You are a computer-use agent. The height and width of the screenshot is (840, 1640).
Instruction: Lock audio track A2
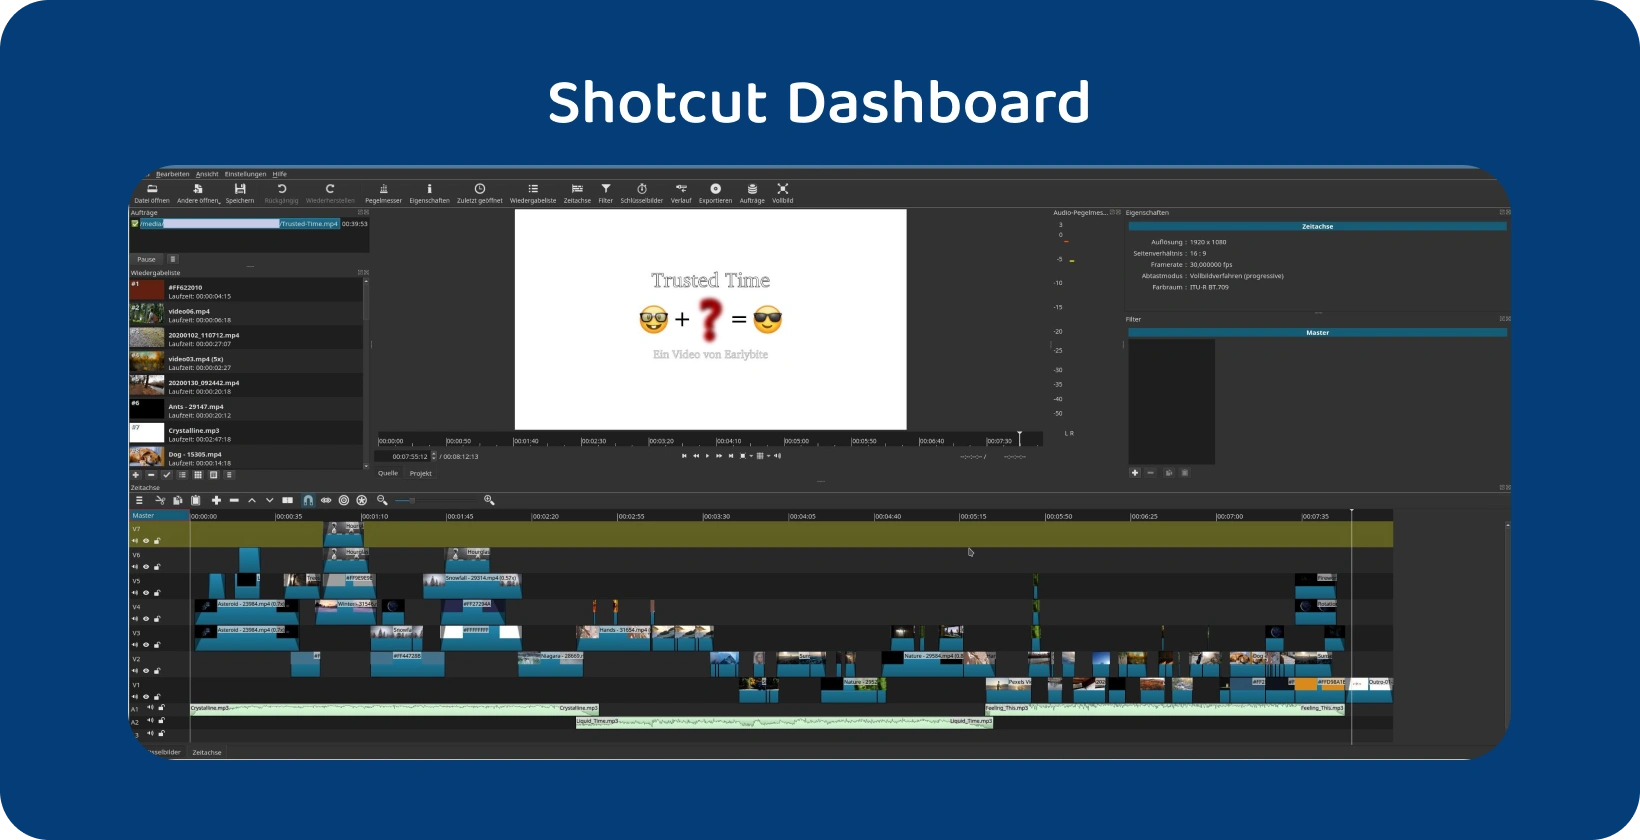pos(161,721)
